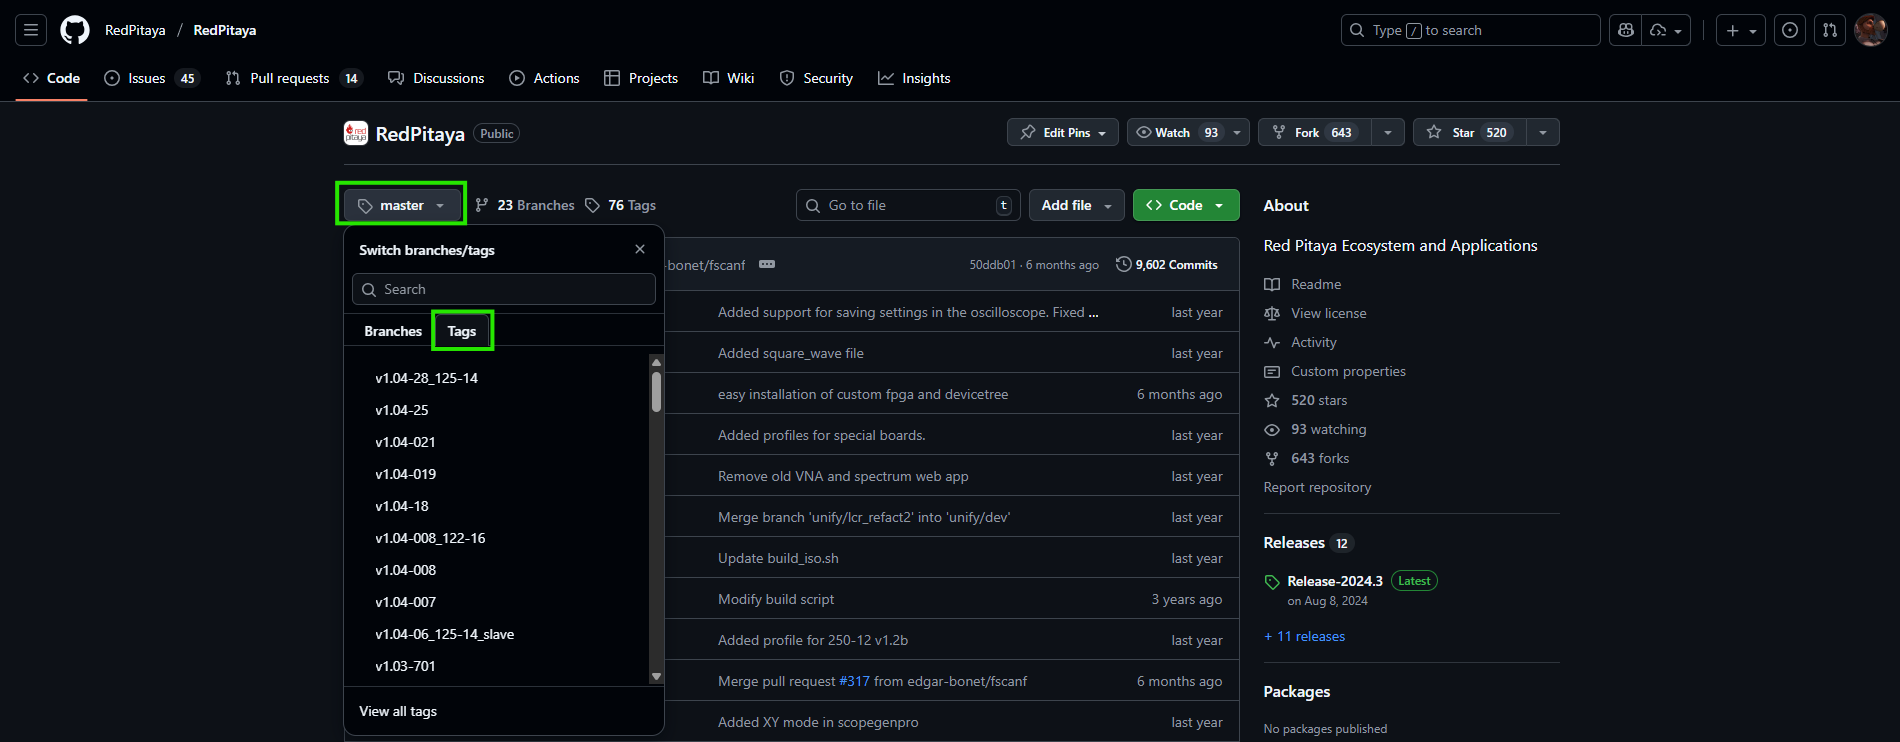Open the user profile avatar
The height and width of the screenshot is (742, 1900).
pos(1870,30)
